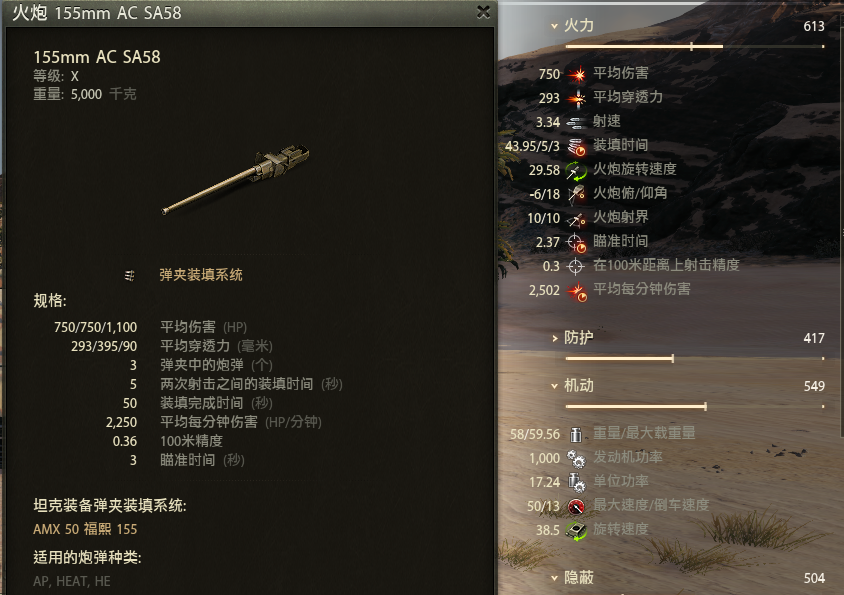This screenshot has height=595, width=844.
Task: Click the average damage (平均伤害) icon
Action: (577, 74)
